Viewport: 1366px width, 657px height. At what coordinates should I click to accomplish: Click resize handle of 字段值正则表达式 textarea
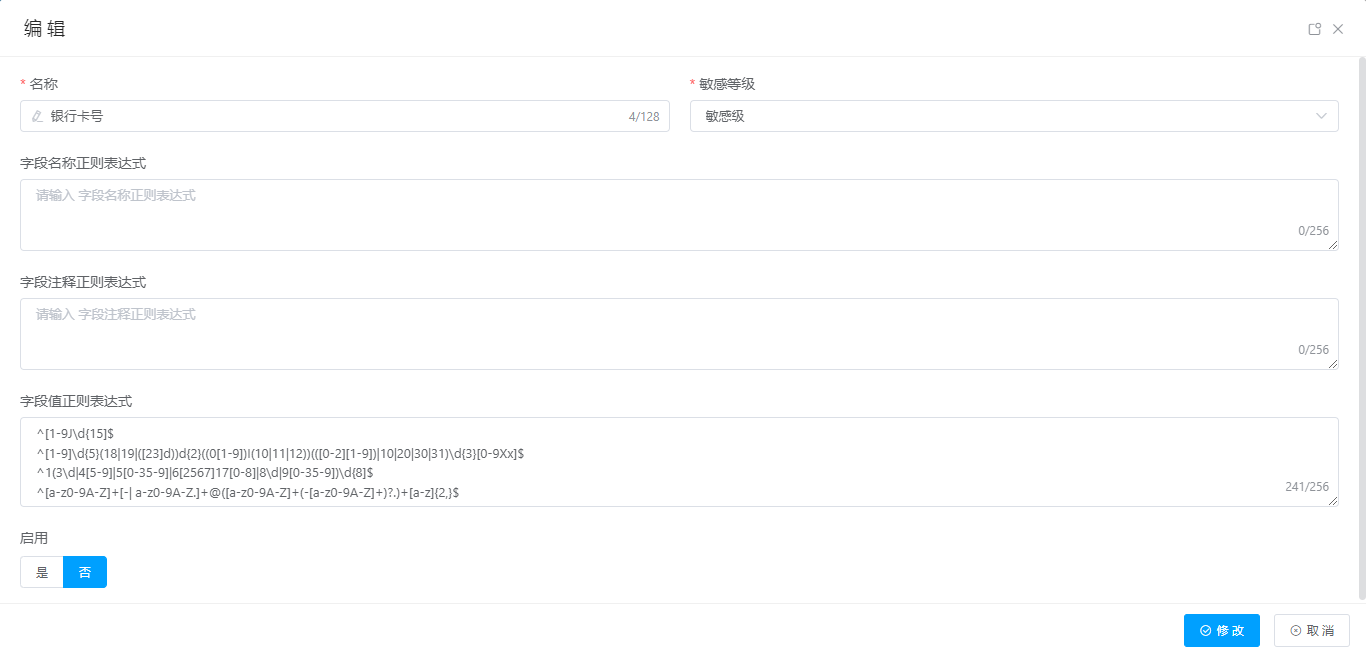point(1333,501)
